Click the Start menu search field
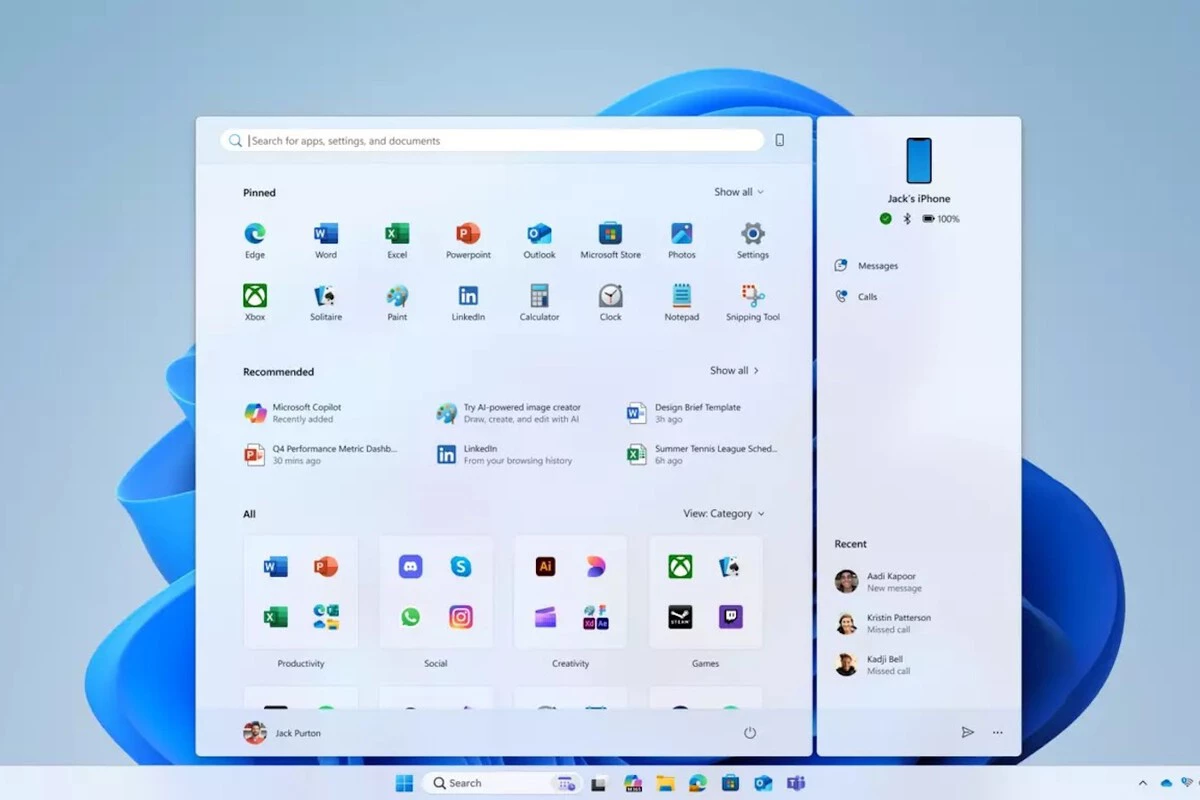Image resolution: width=1200 pixels, height=800 pixels. click(x=492, y=141)
